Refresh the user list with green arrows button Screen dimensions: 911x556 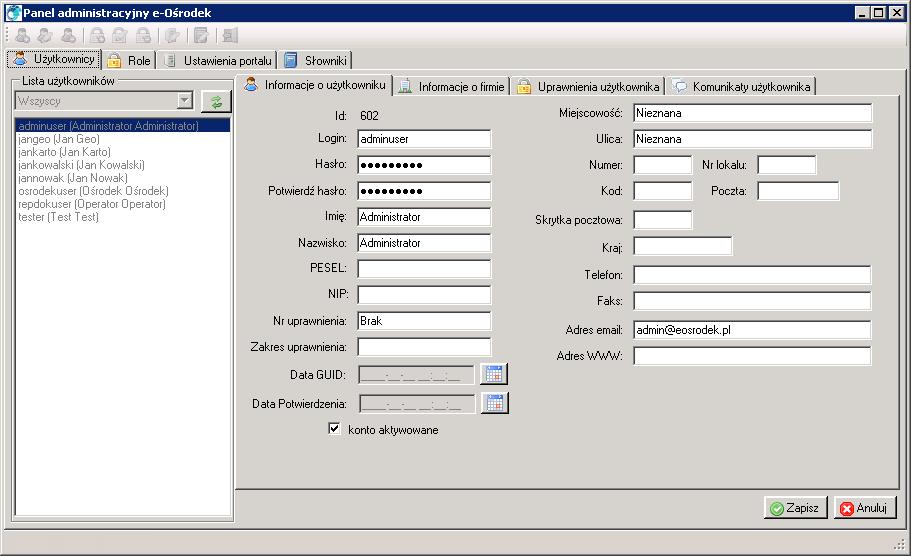click(216, 102)
